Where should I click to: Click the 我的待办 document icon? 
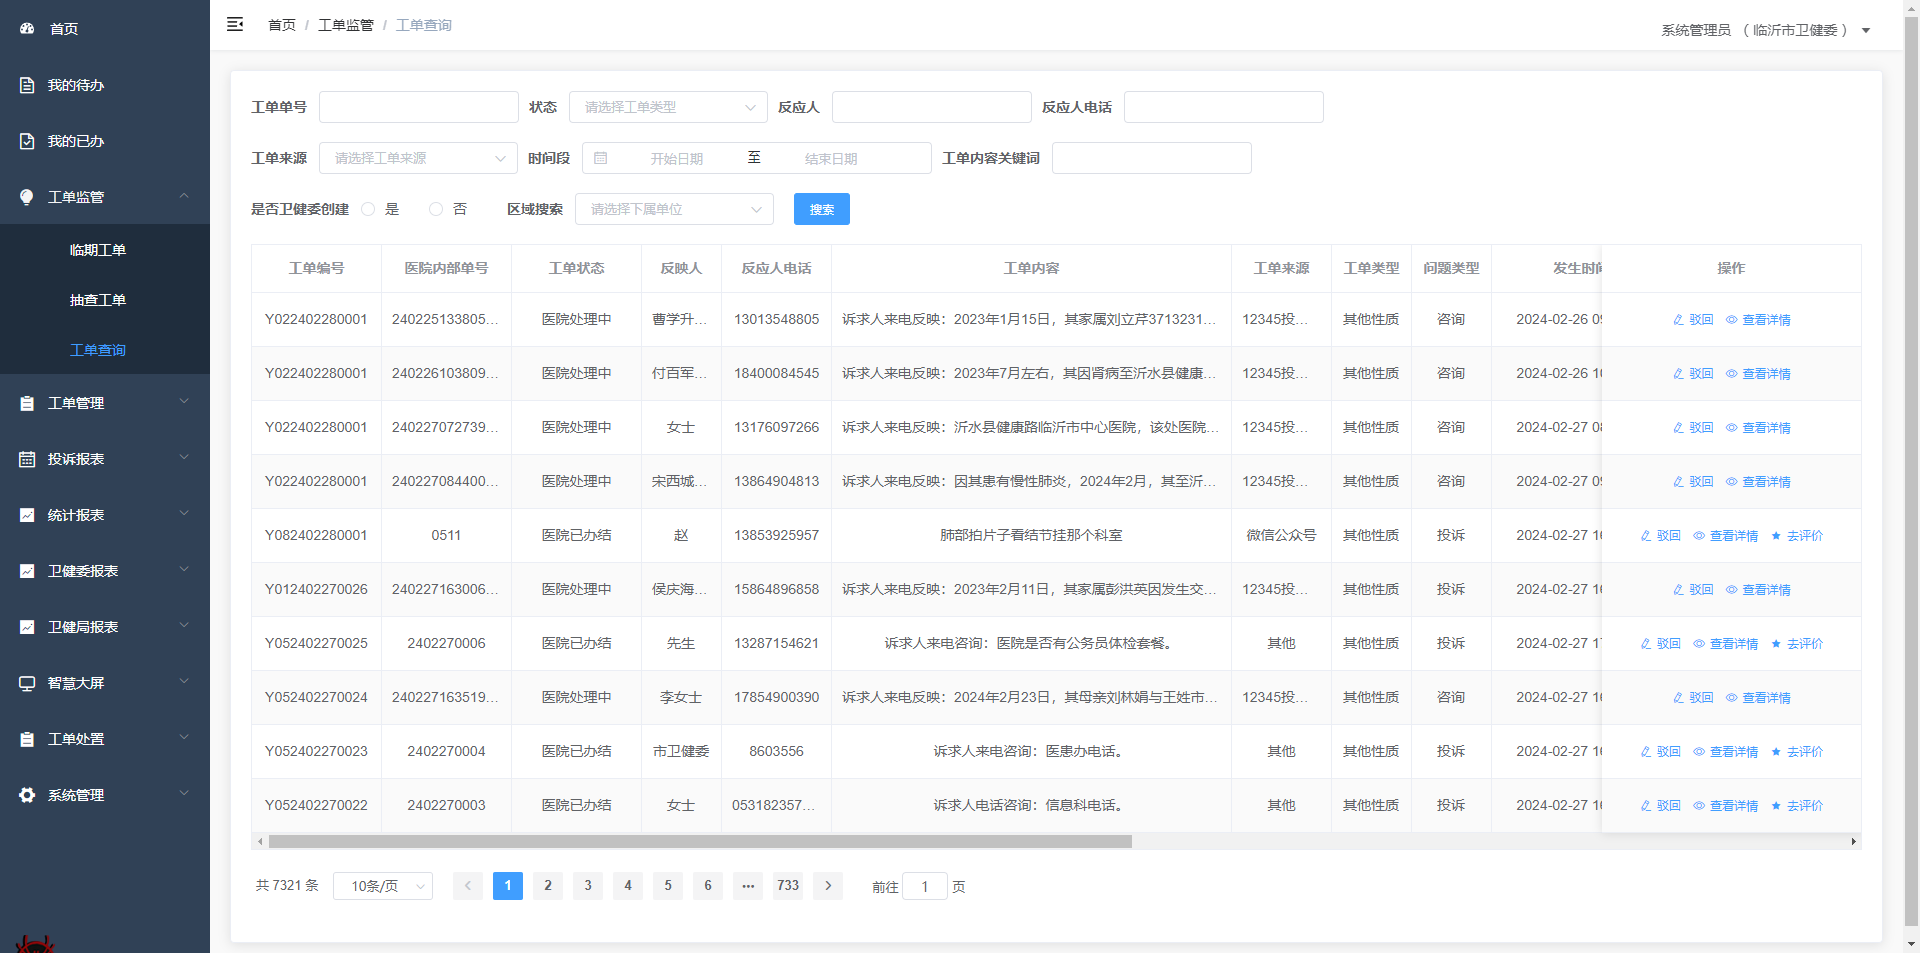click(27, 85)
